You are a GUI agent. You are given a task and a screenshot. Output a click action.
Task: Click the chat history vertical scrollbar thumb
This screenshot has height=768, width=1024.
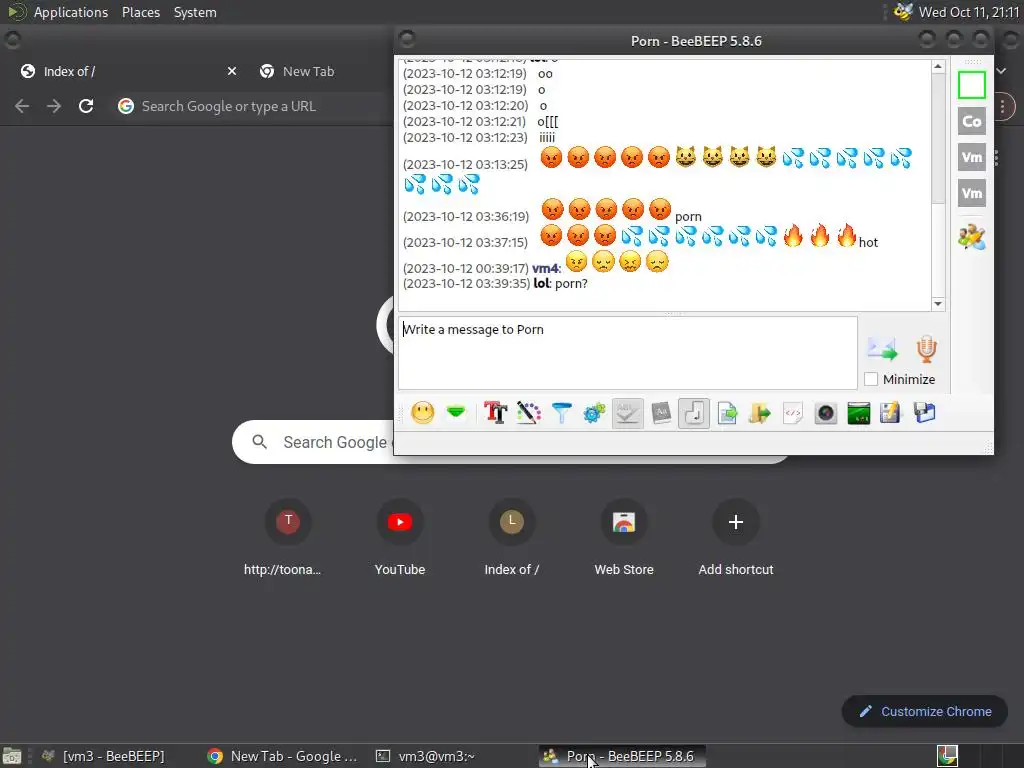[938, 138]
